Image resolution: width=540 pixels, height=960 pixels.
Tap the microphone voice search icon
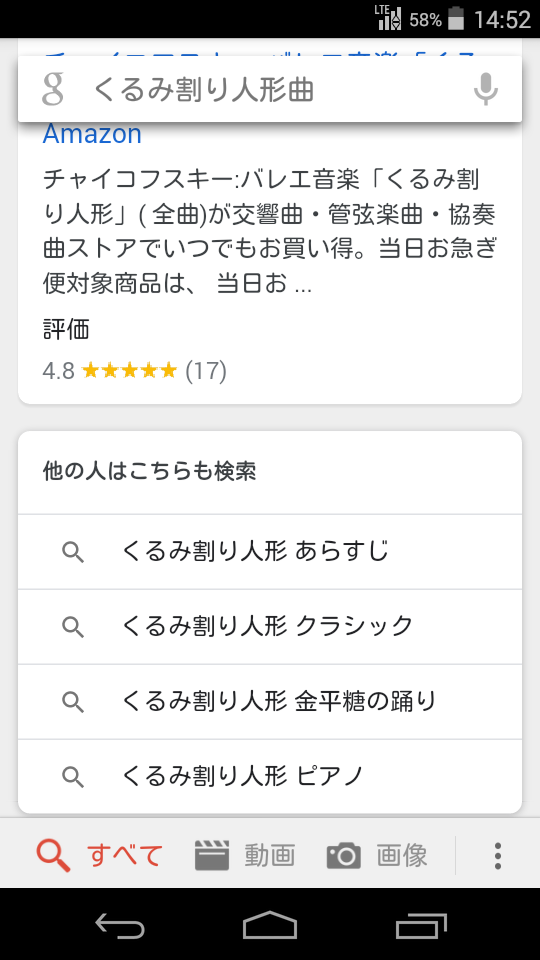[486, 89]
